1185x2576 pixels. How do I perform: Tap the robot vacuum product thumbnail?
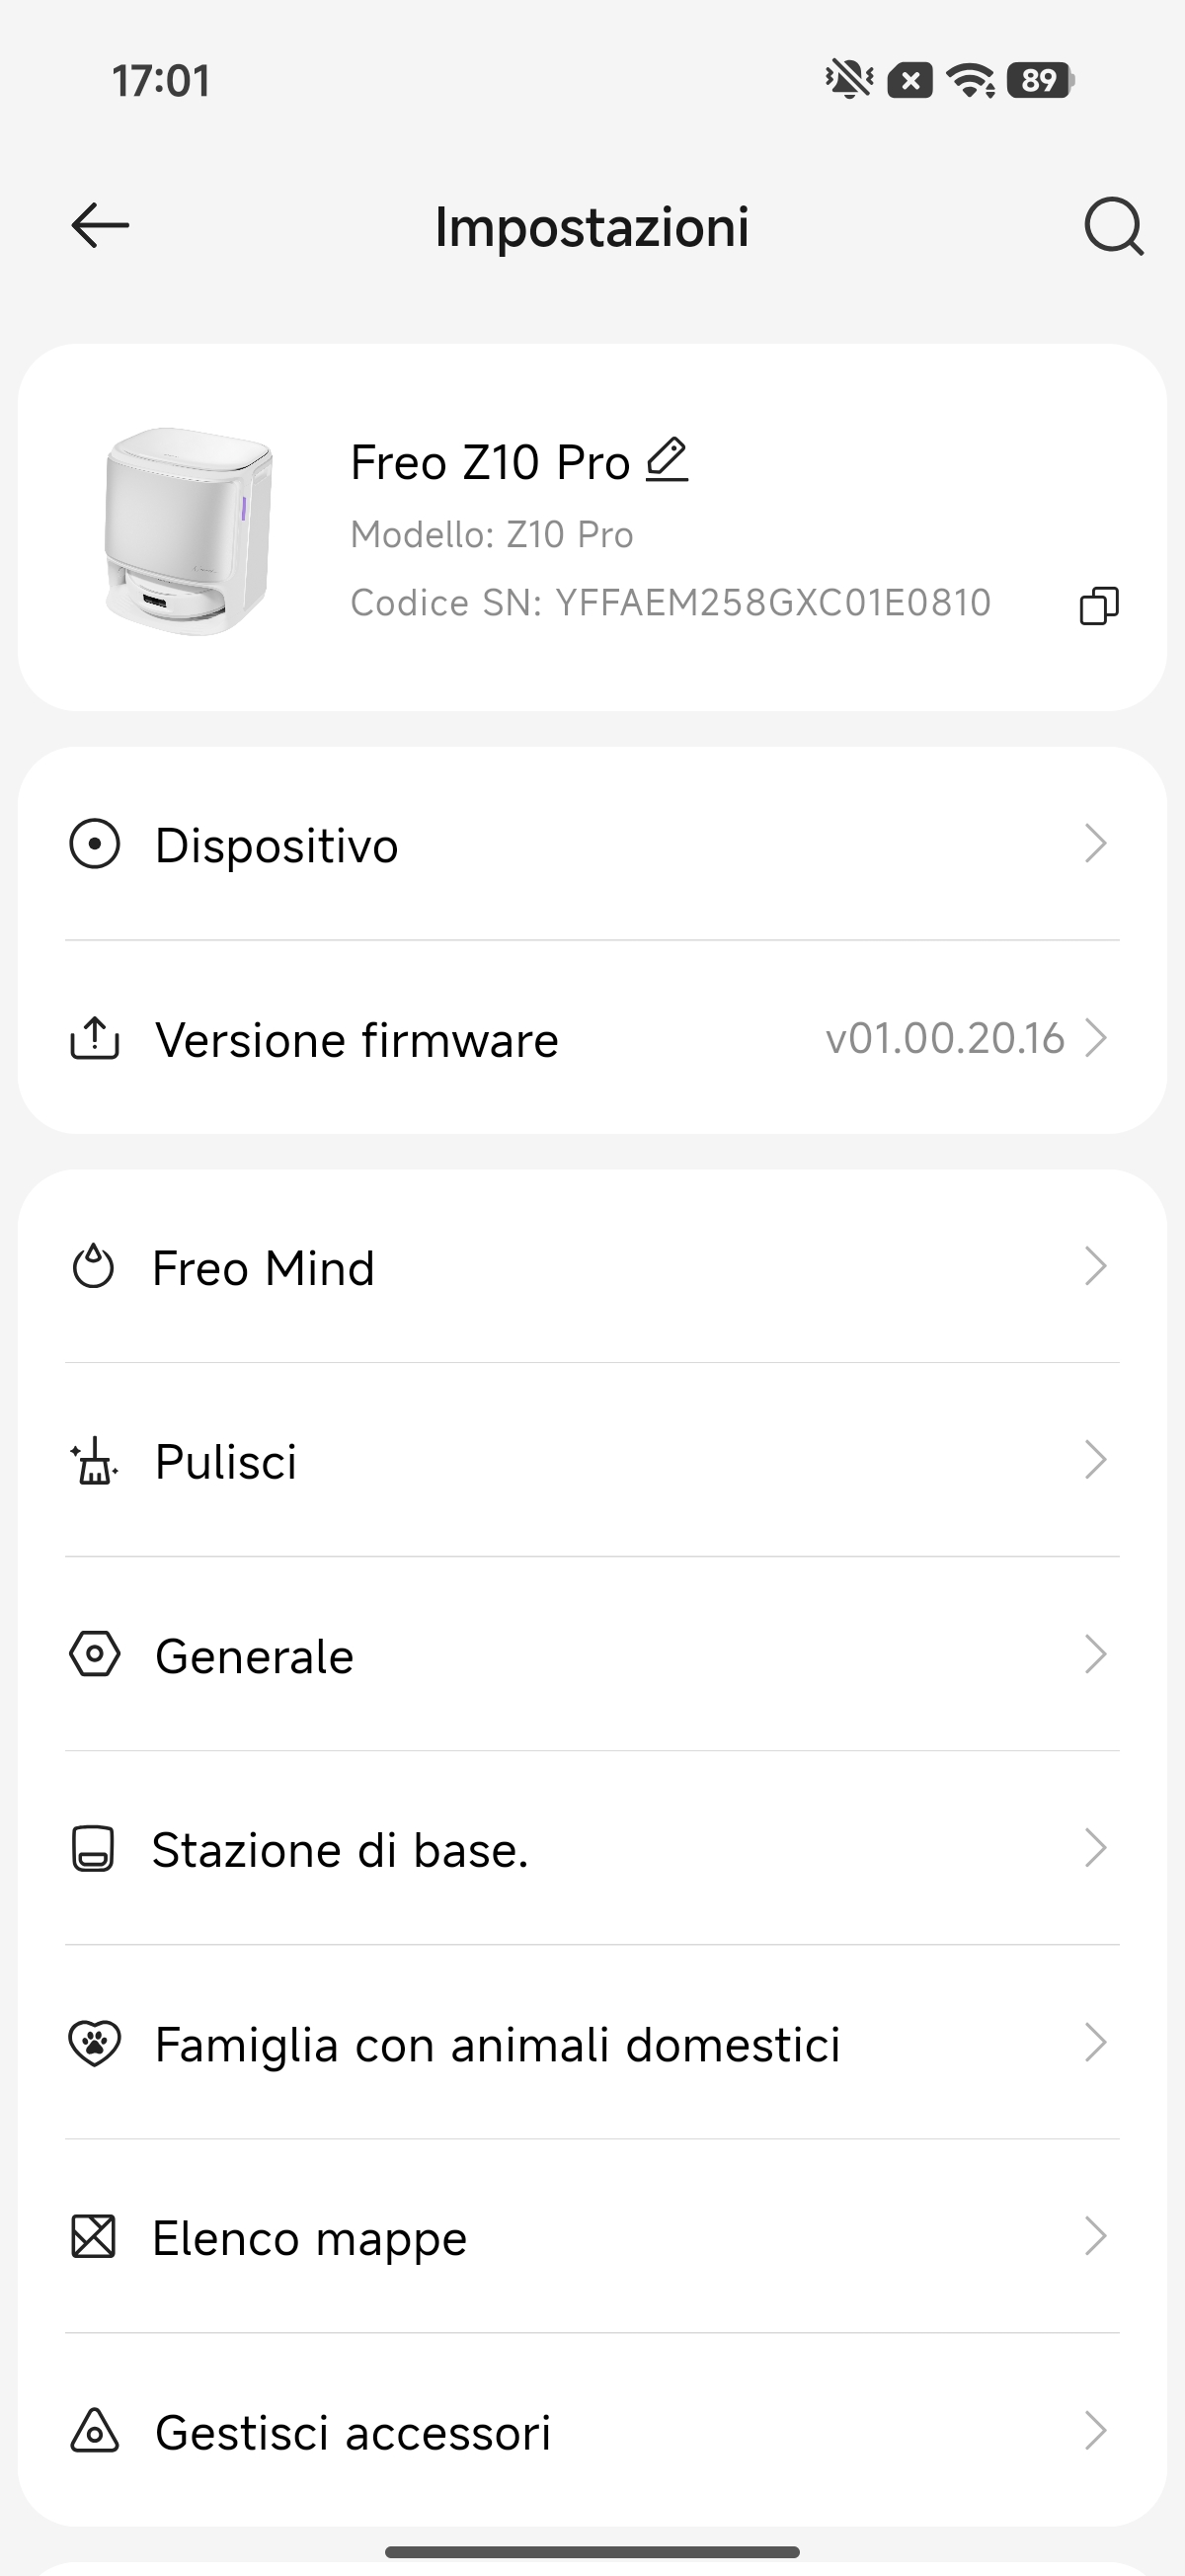pyautogui.click(x=188, y=530)
